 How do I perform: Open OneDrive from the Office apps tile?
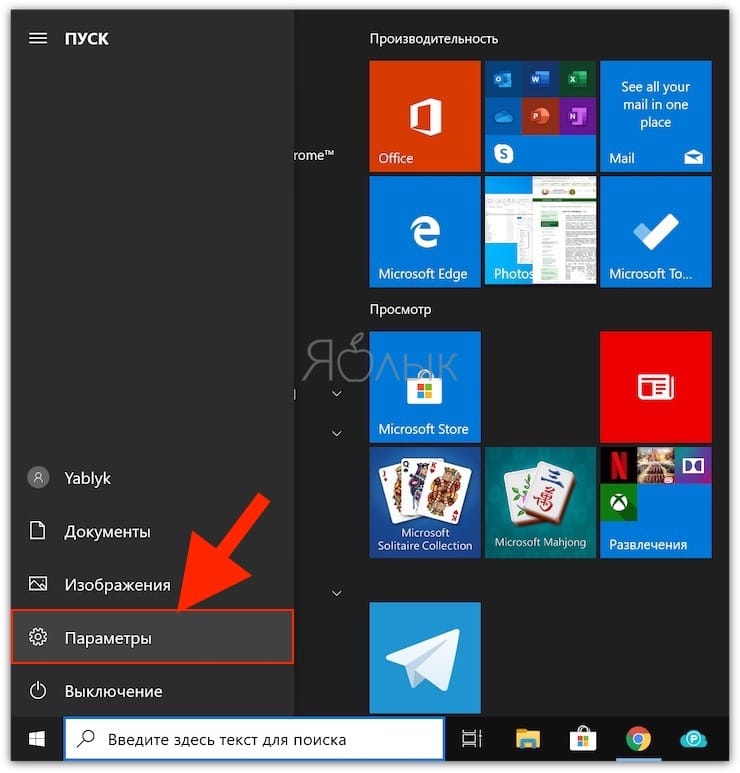click(x=503, y=116)
